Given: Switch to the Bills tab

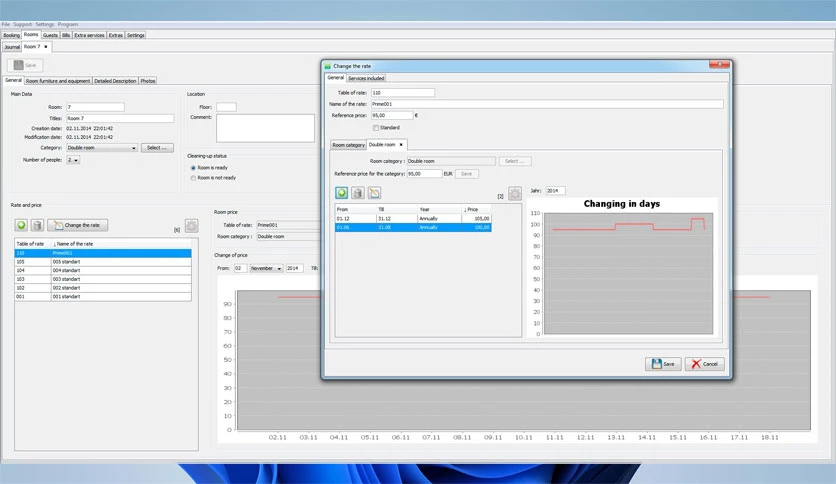Looking at the screenshot, I should 66,35.
